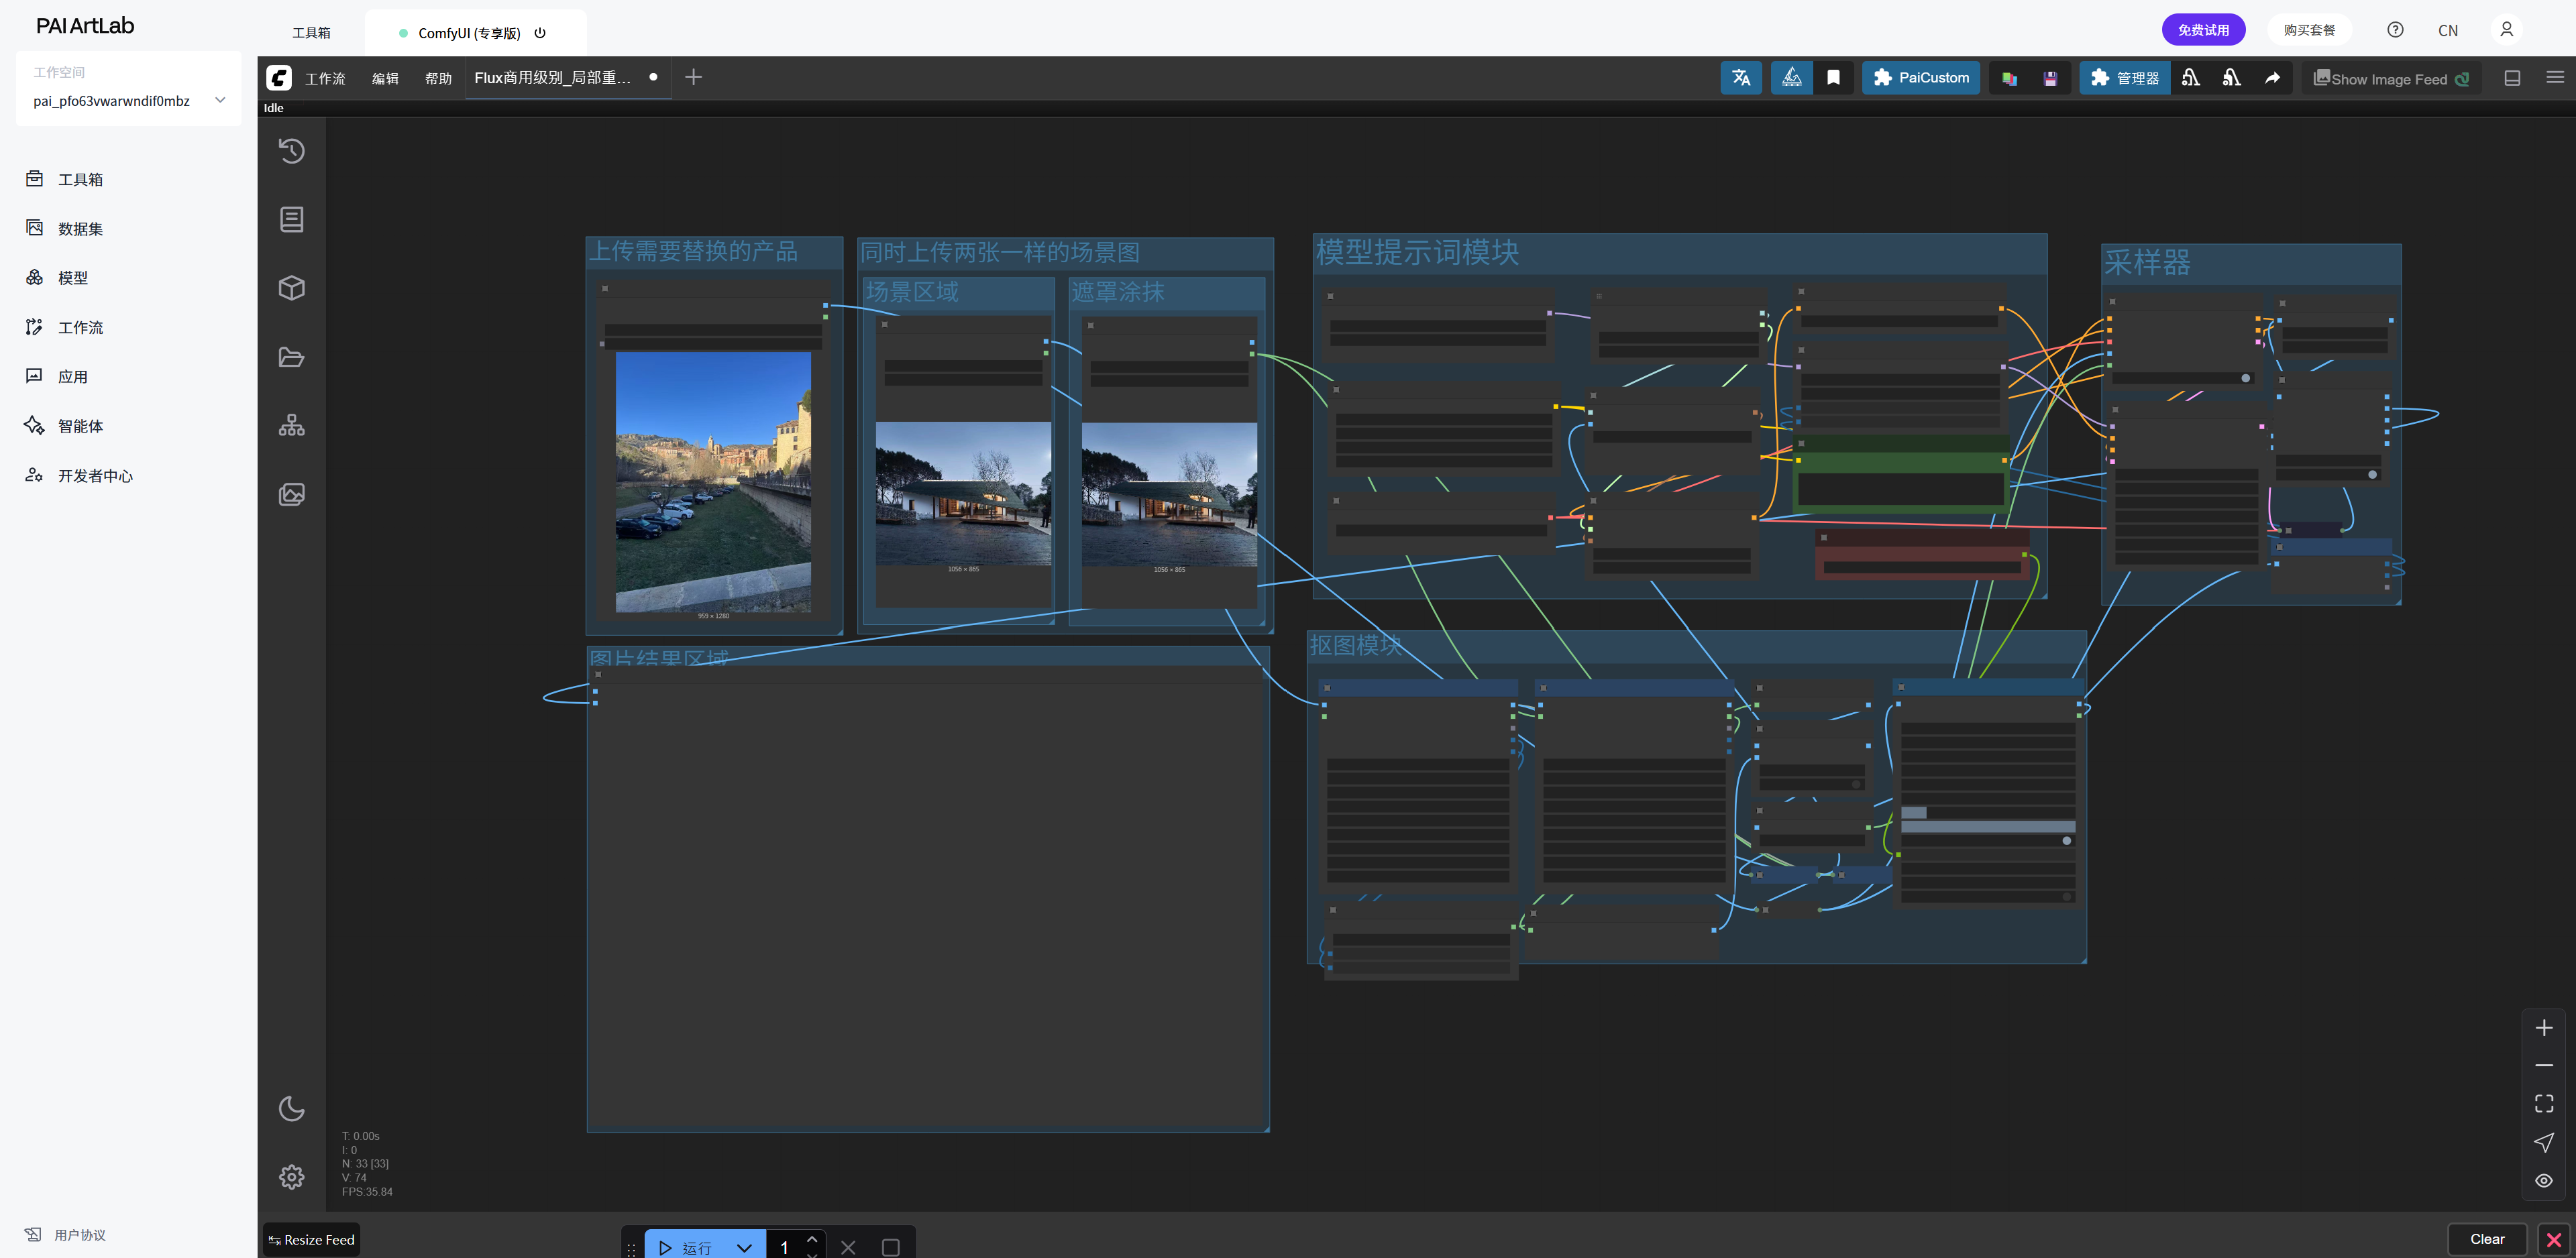
Task: Toggle the bottom panel icon
Action: point(2511,78)
